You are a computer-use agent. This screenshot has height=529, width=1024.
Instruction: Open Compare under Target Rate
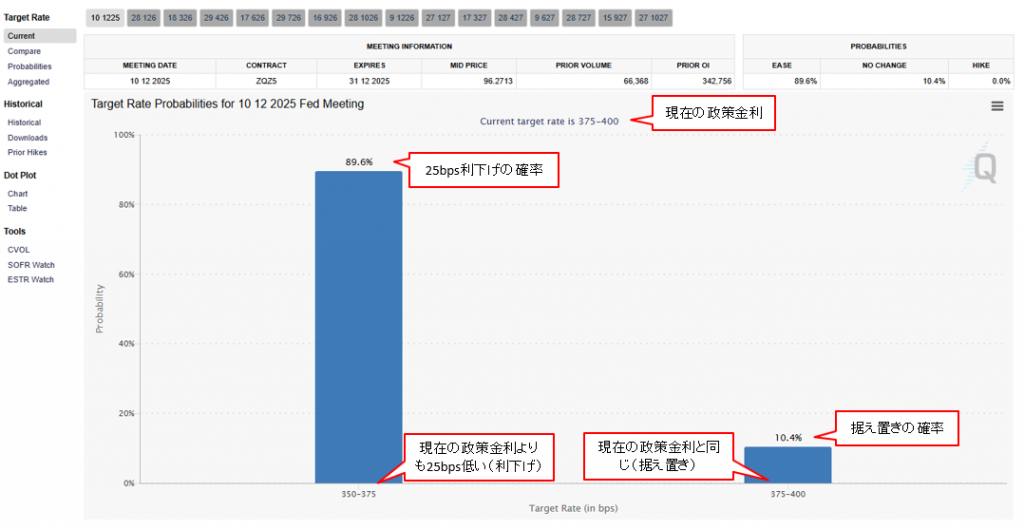tap(24, 51)
